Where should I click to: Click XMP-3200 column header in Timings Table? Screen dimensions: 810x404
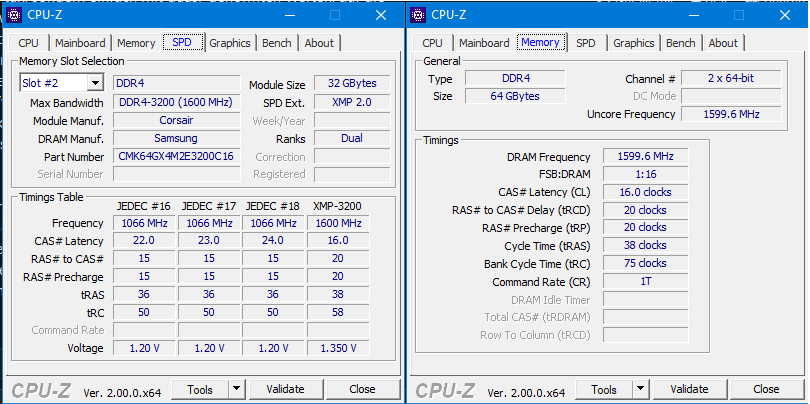(x=337, y=206)
